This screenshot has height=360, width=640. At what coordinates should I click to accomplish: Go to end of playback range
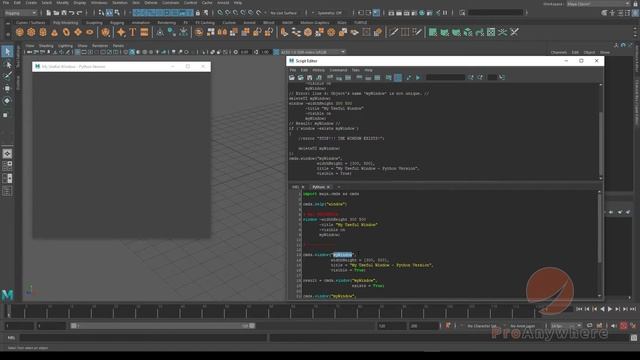[633, 309]
